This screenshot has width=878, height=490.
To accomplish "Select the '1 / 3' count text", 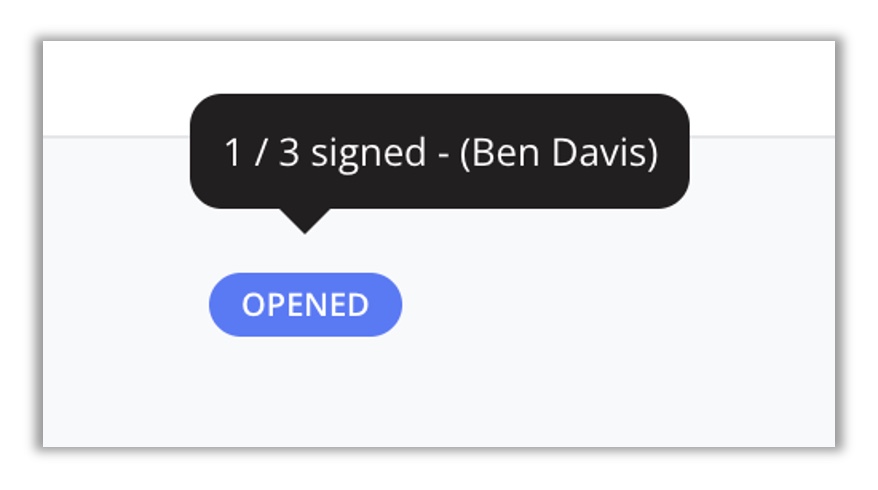I will click(261, 153).
